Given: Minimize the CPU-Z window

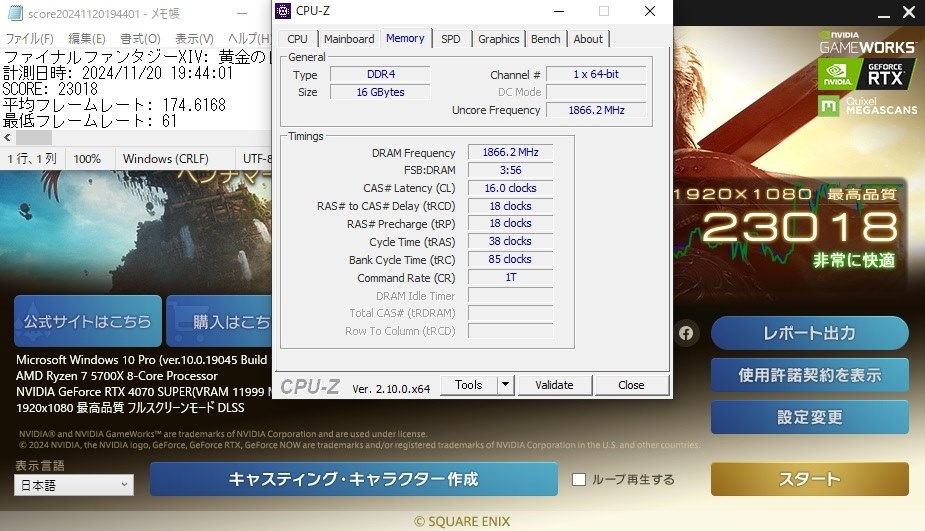Looking at the screenshot, I should pyautogui.click(x=559, y=11).
